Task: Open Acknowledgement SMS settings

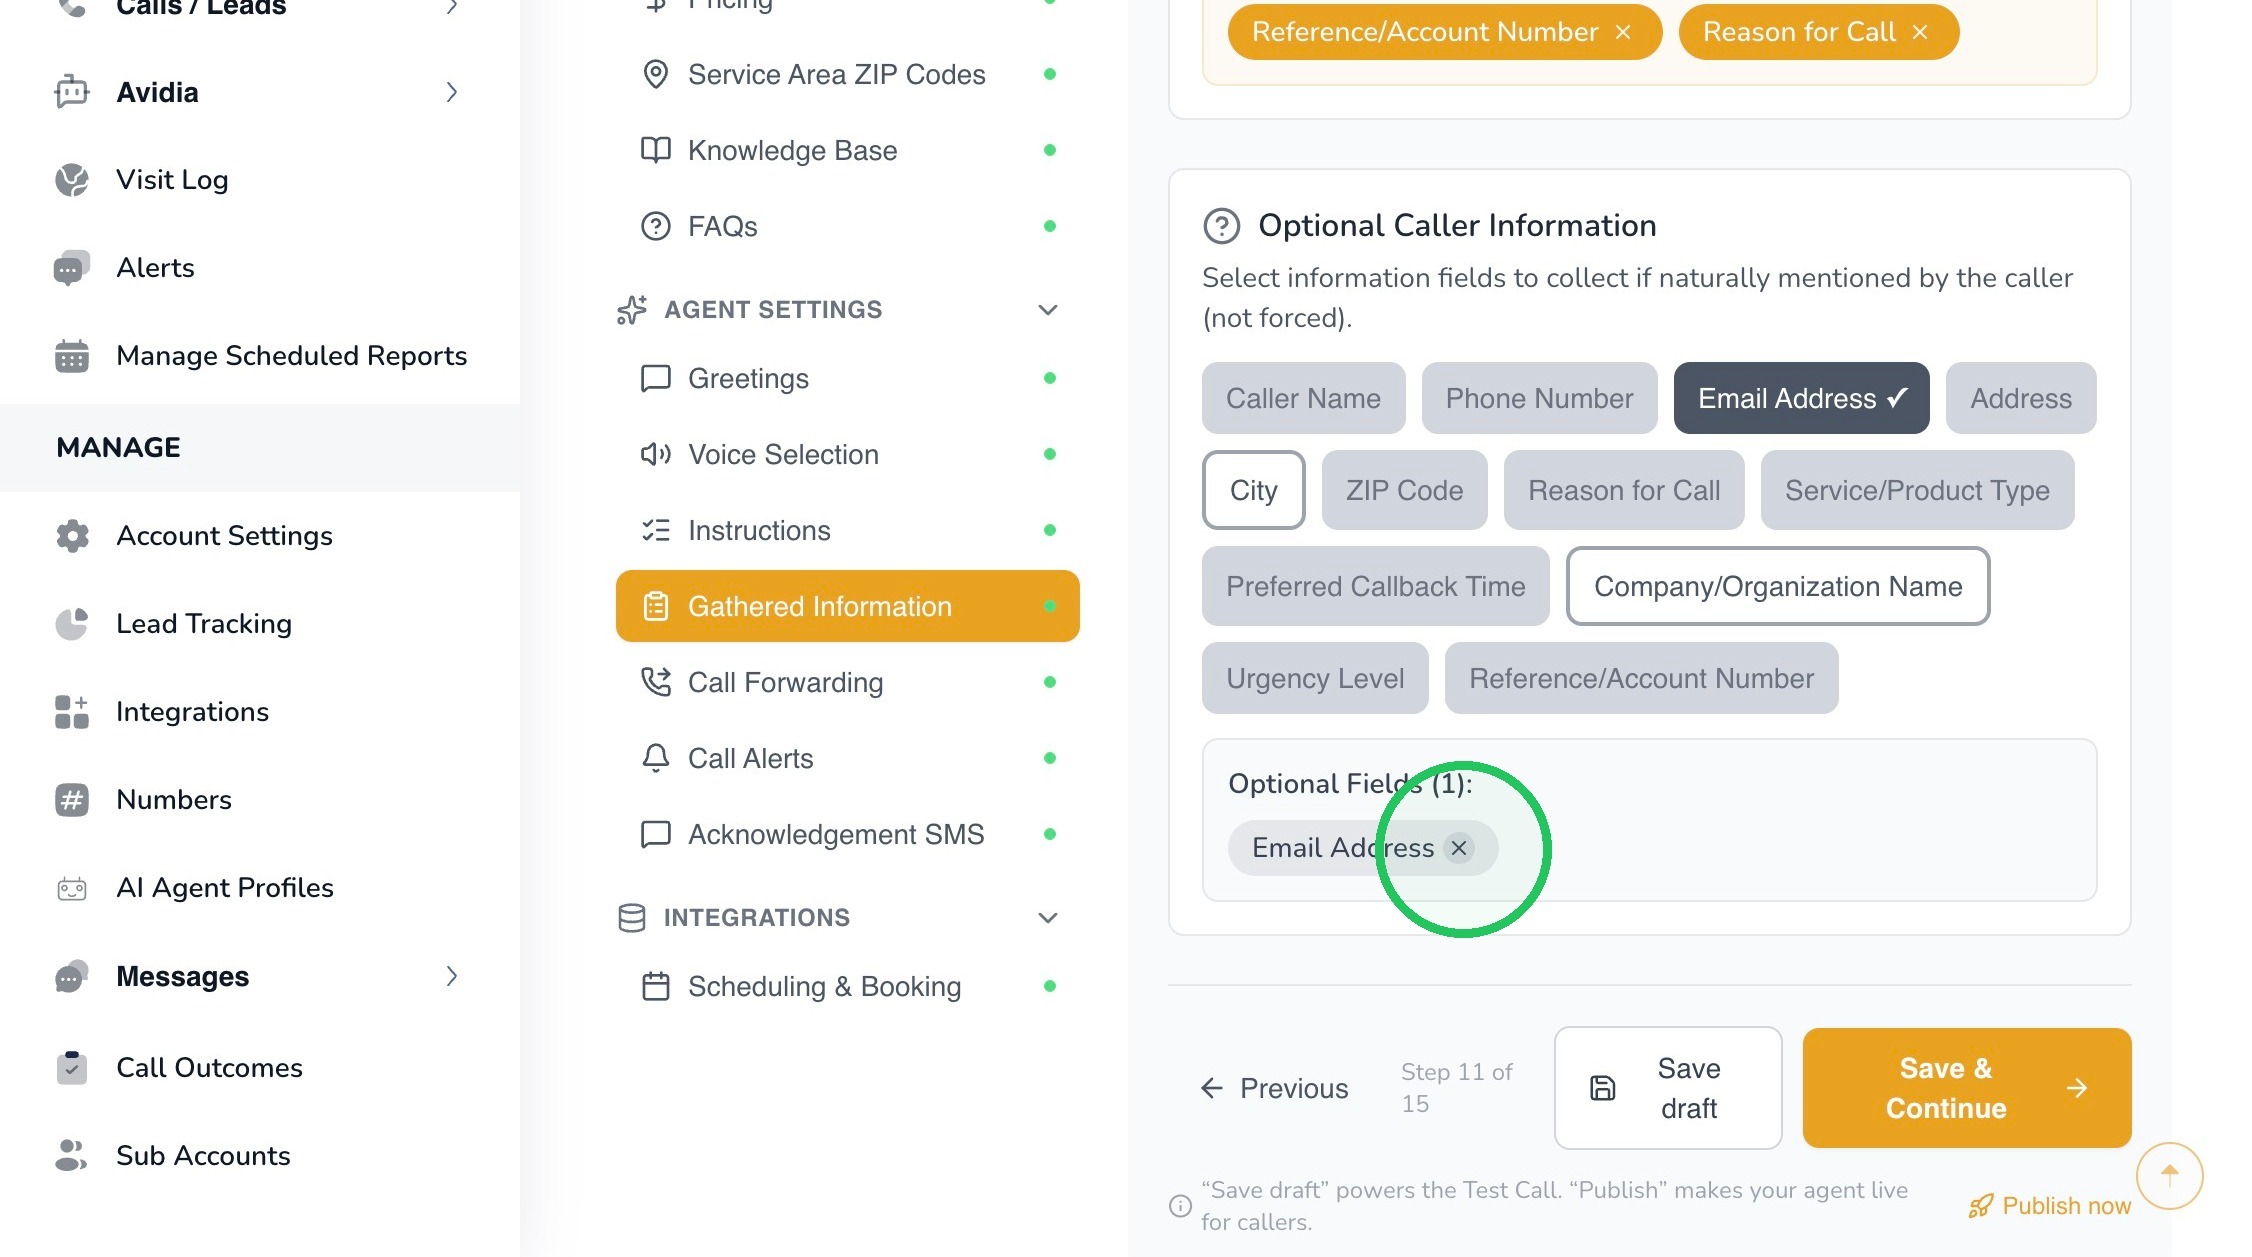Action: point(847,834)
